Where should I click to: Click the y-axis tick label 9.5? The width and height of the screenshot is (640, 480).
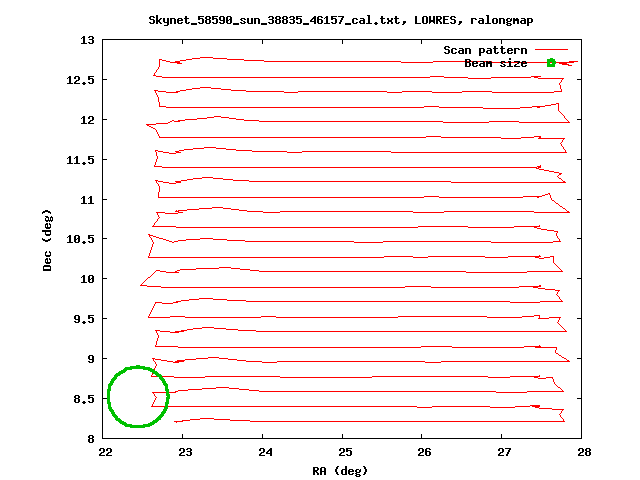coord(84,319)
